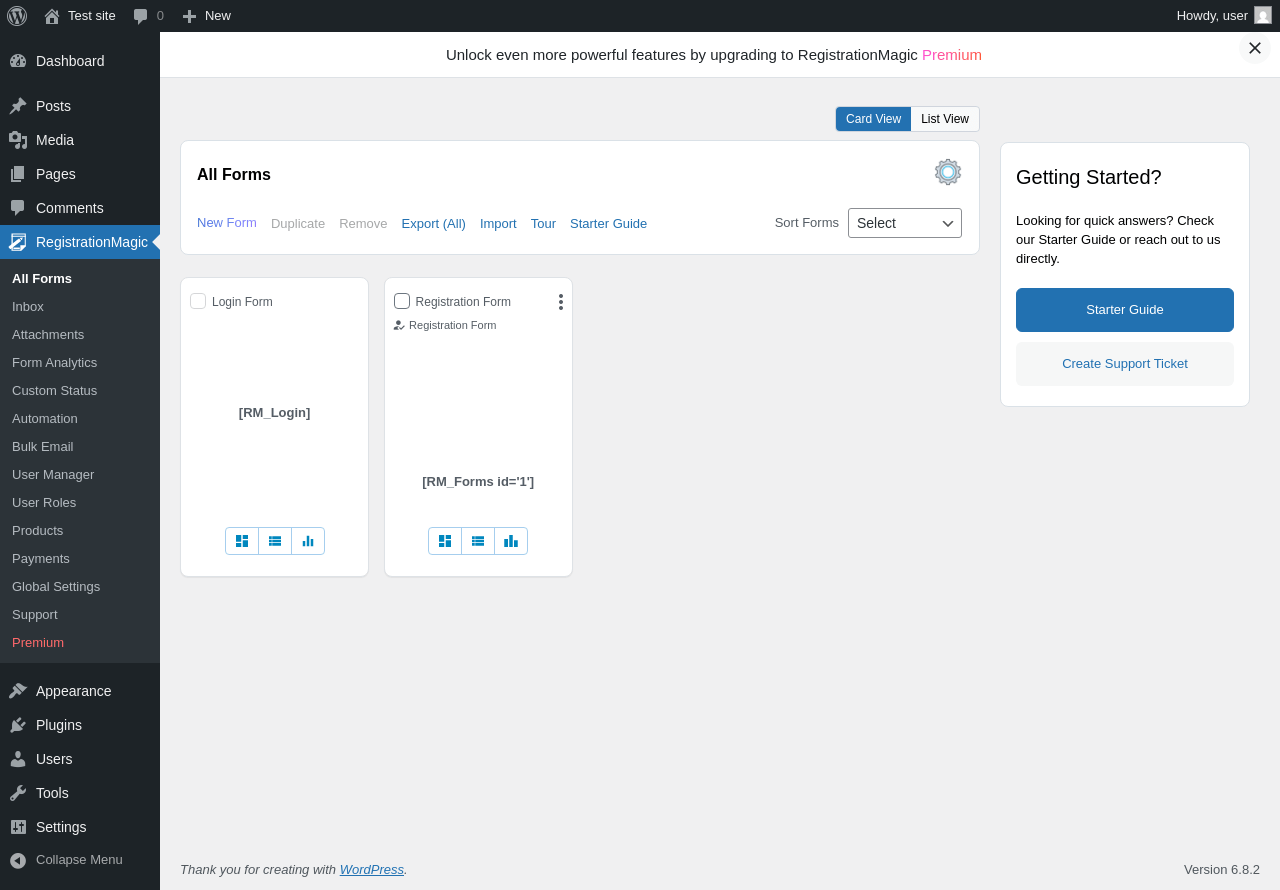Switch to List View

945,119
